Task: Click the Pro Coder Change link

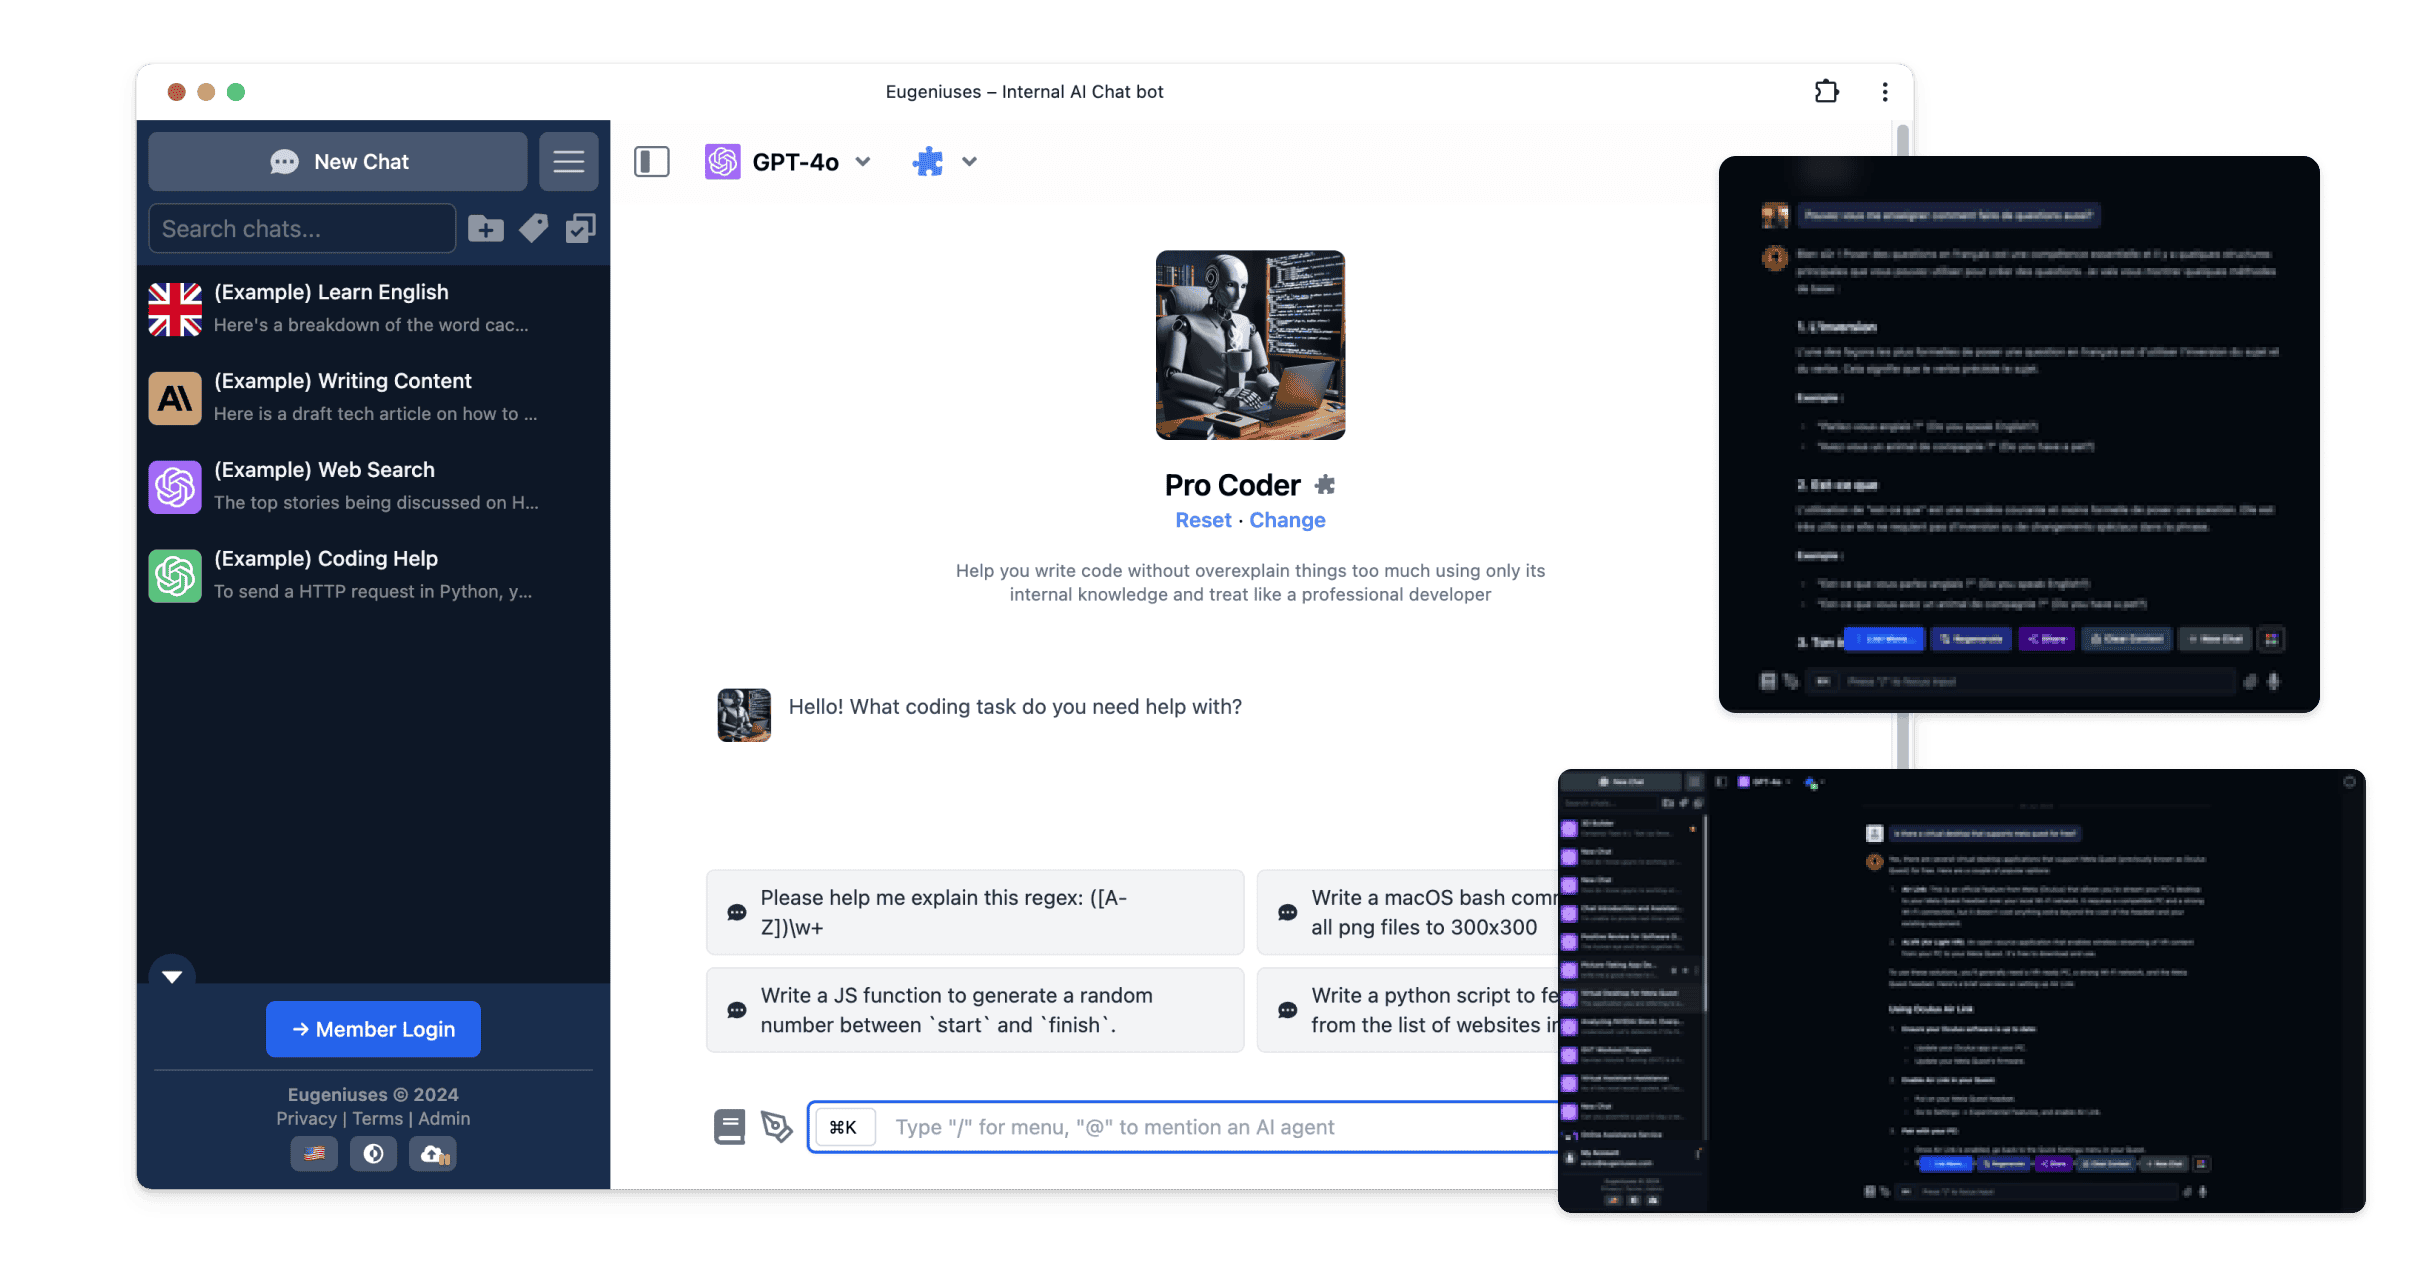Action: [x=1288, y=518]
